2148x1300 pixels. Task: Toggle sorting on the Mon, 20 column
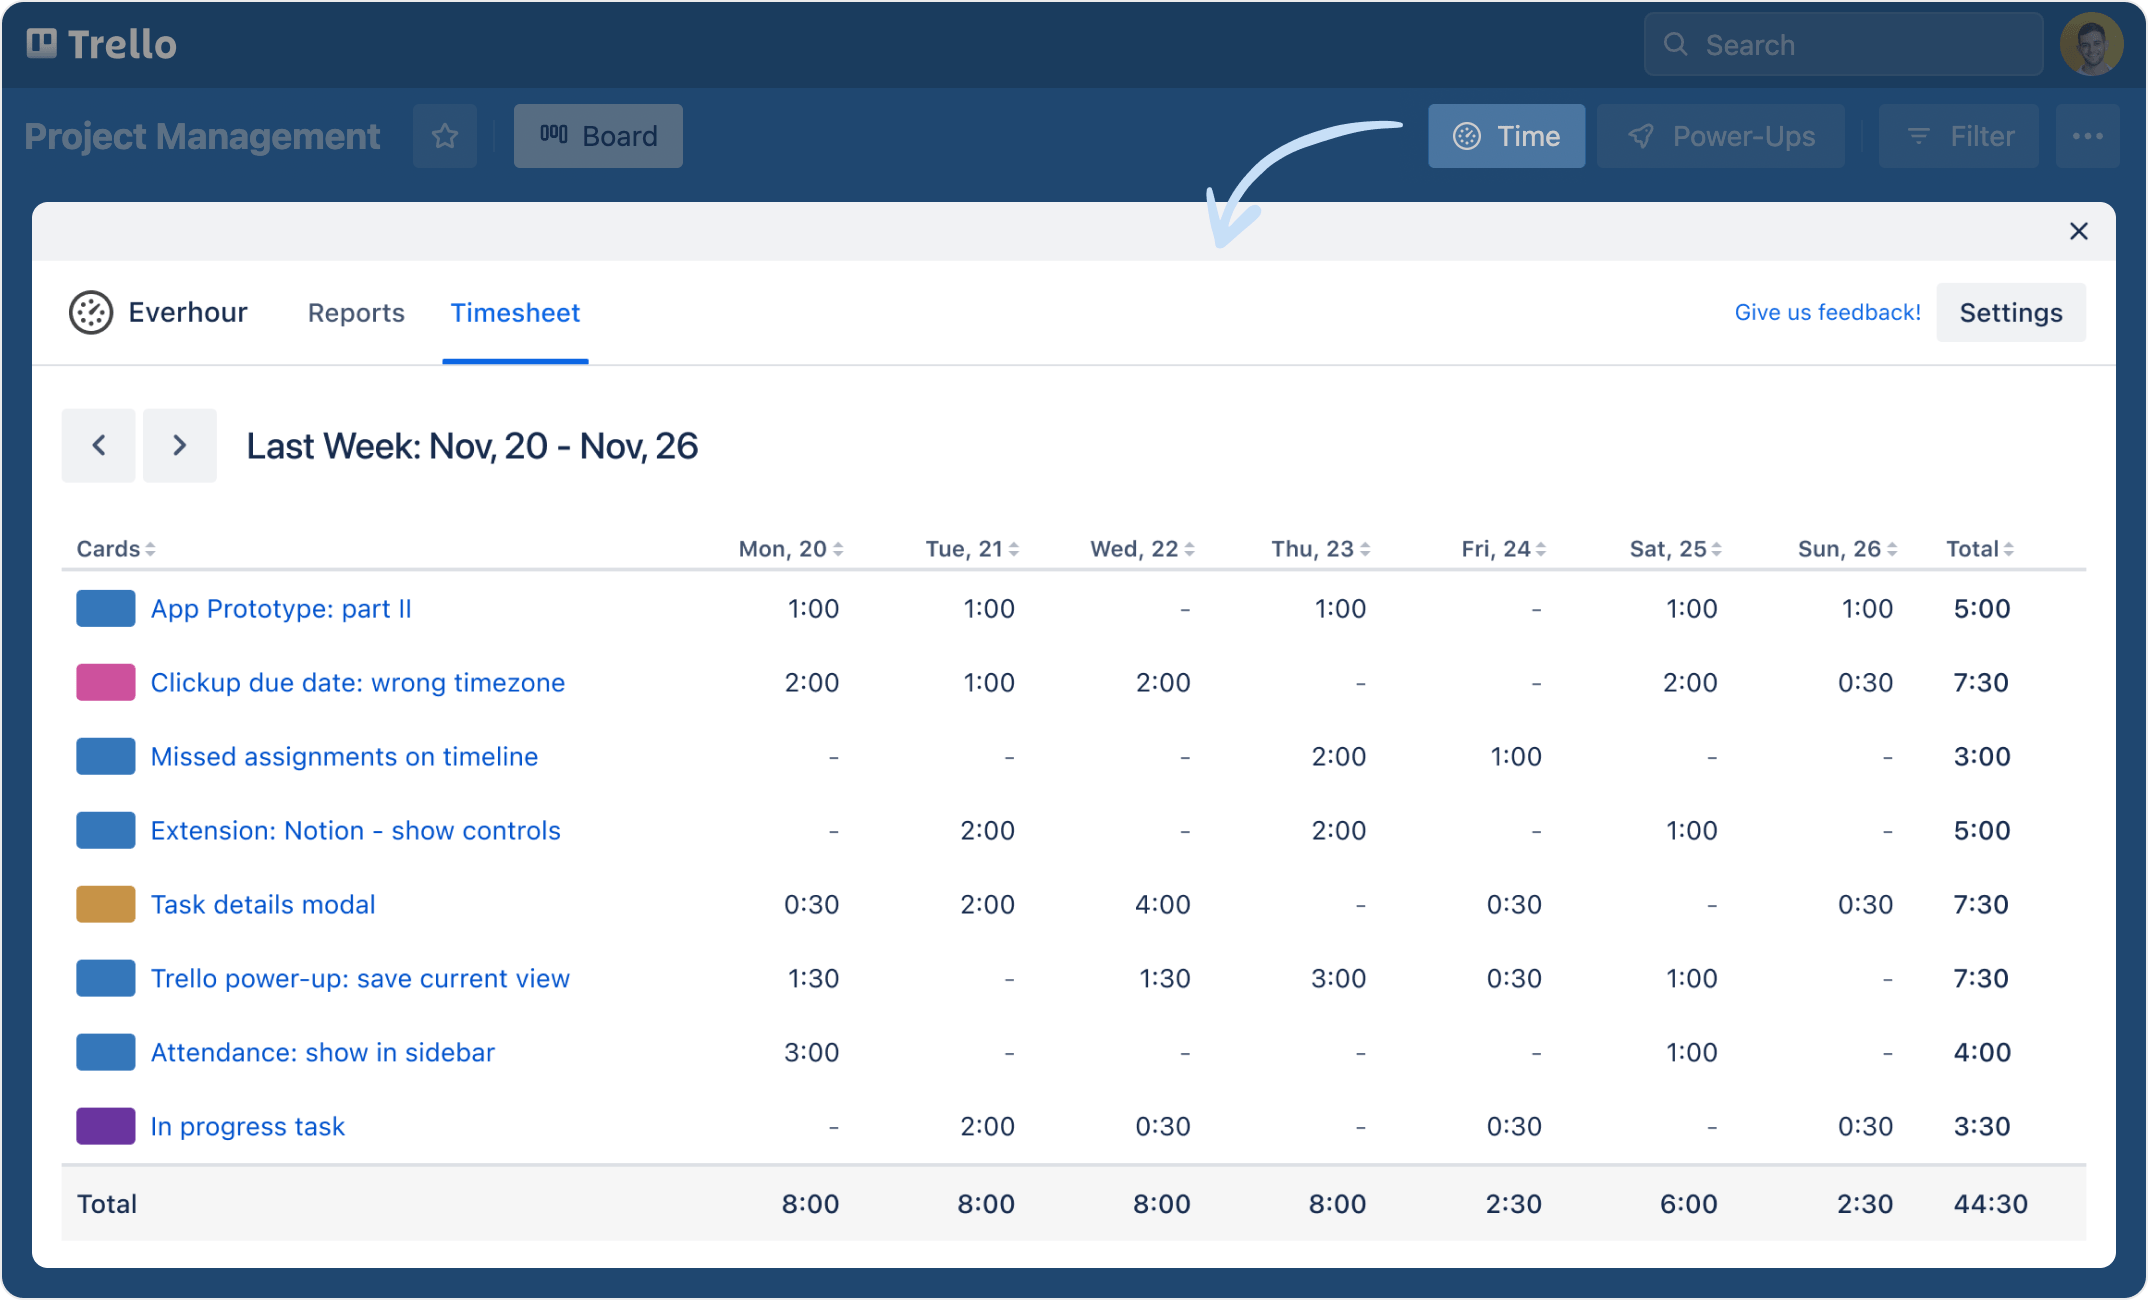838,548
